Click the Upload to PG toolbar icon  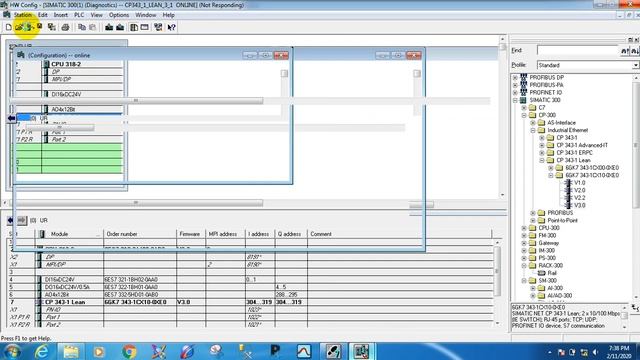point(120,27)
